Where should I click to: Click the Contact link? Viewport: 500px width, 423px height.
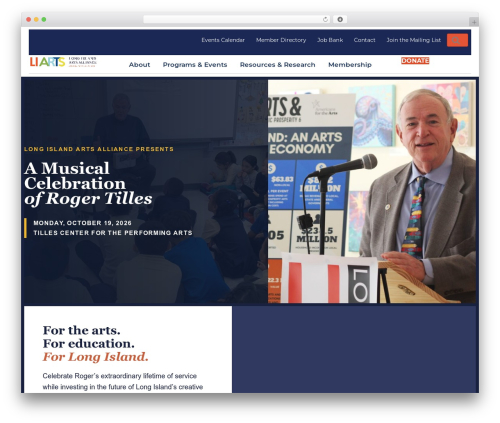click(x=364, y=40)
